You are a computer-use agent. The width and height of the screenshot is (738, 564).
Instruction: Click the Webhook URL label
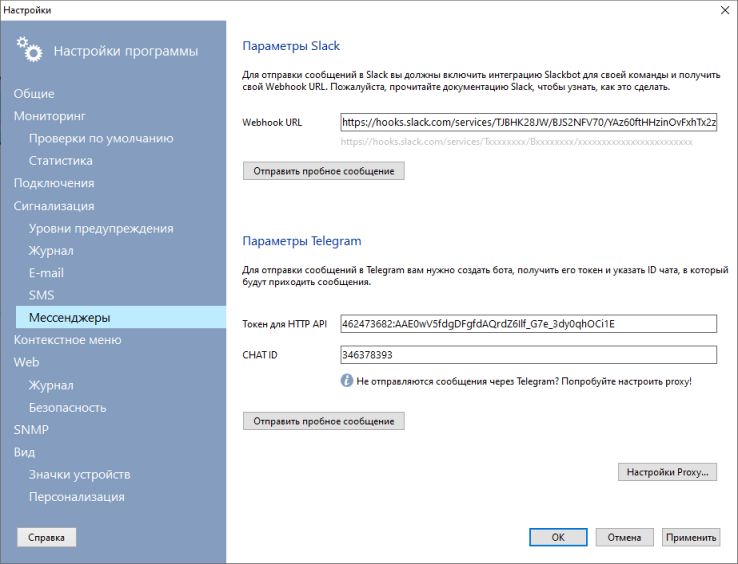pyautogui.click(x=272, y=122)
